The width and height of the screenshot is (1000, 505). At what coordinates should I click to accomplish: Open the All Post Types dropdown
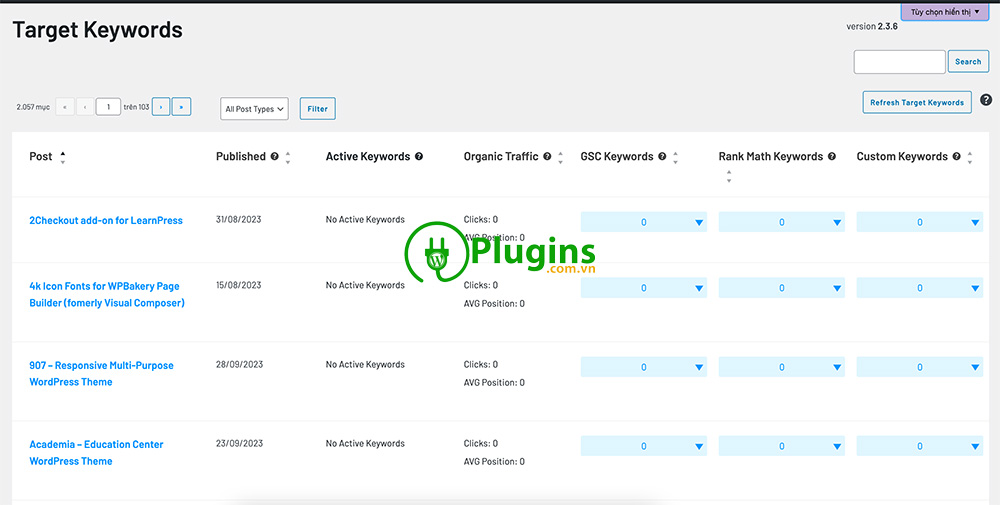254,109
